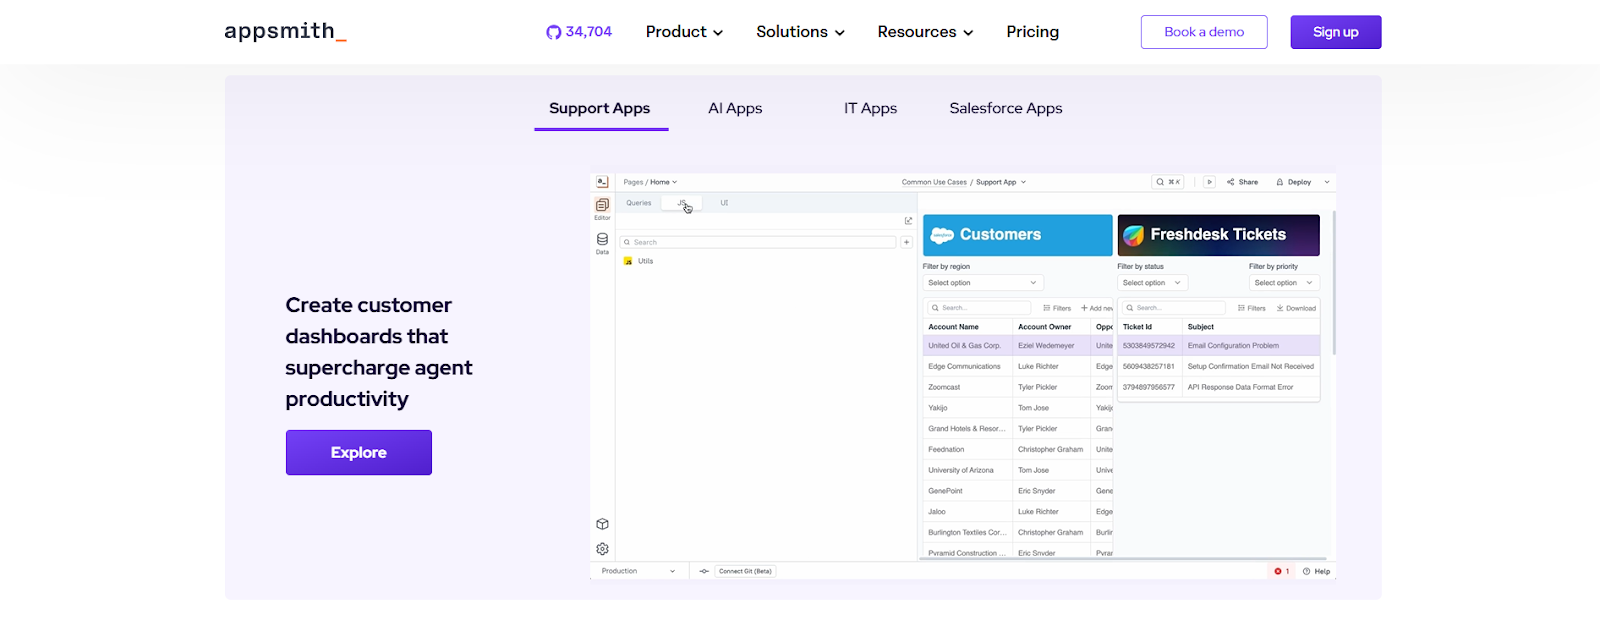Click the appsmith logo
Image resolution: width=1600 pixels, height=626 pixels.
285,31
